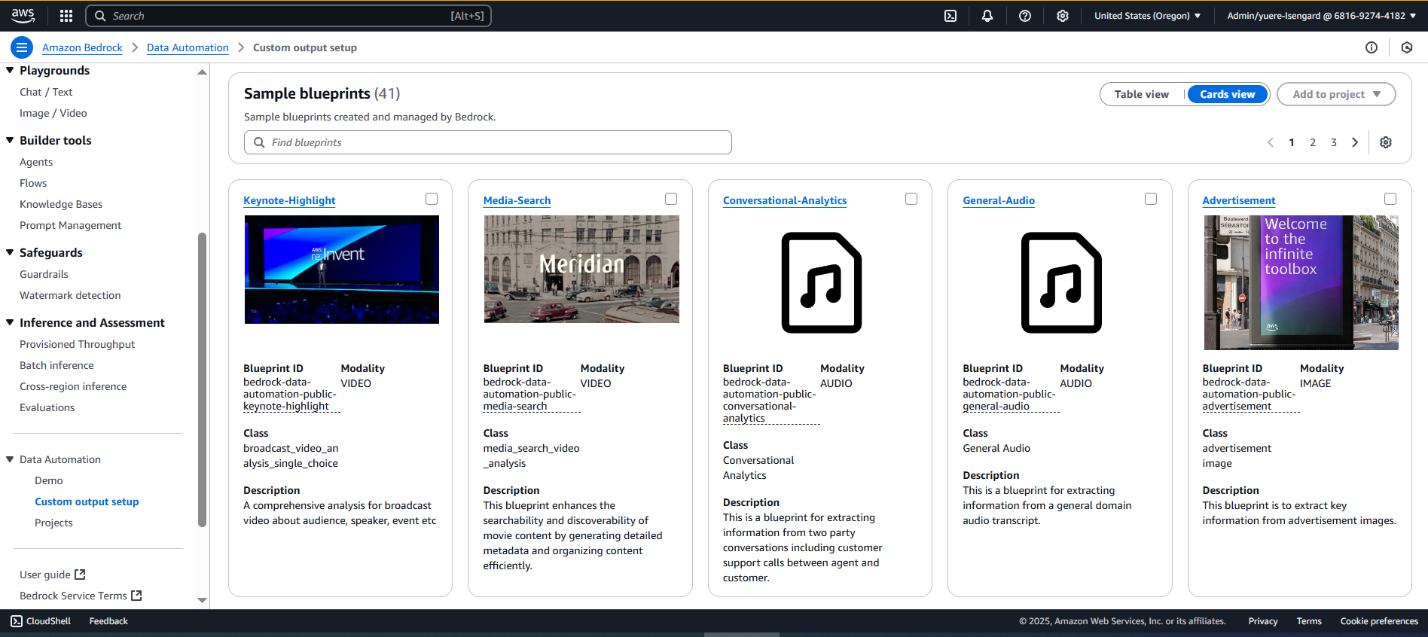1428x637 pixels.
Task: Go to blueprints page 2
Action: tap(1312, 142)
